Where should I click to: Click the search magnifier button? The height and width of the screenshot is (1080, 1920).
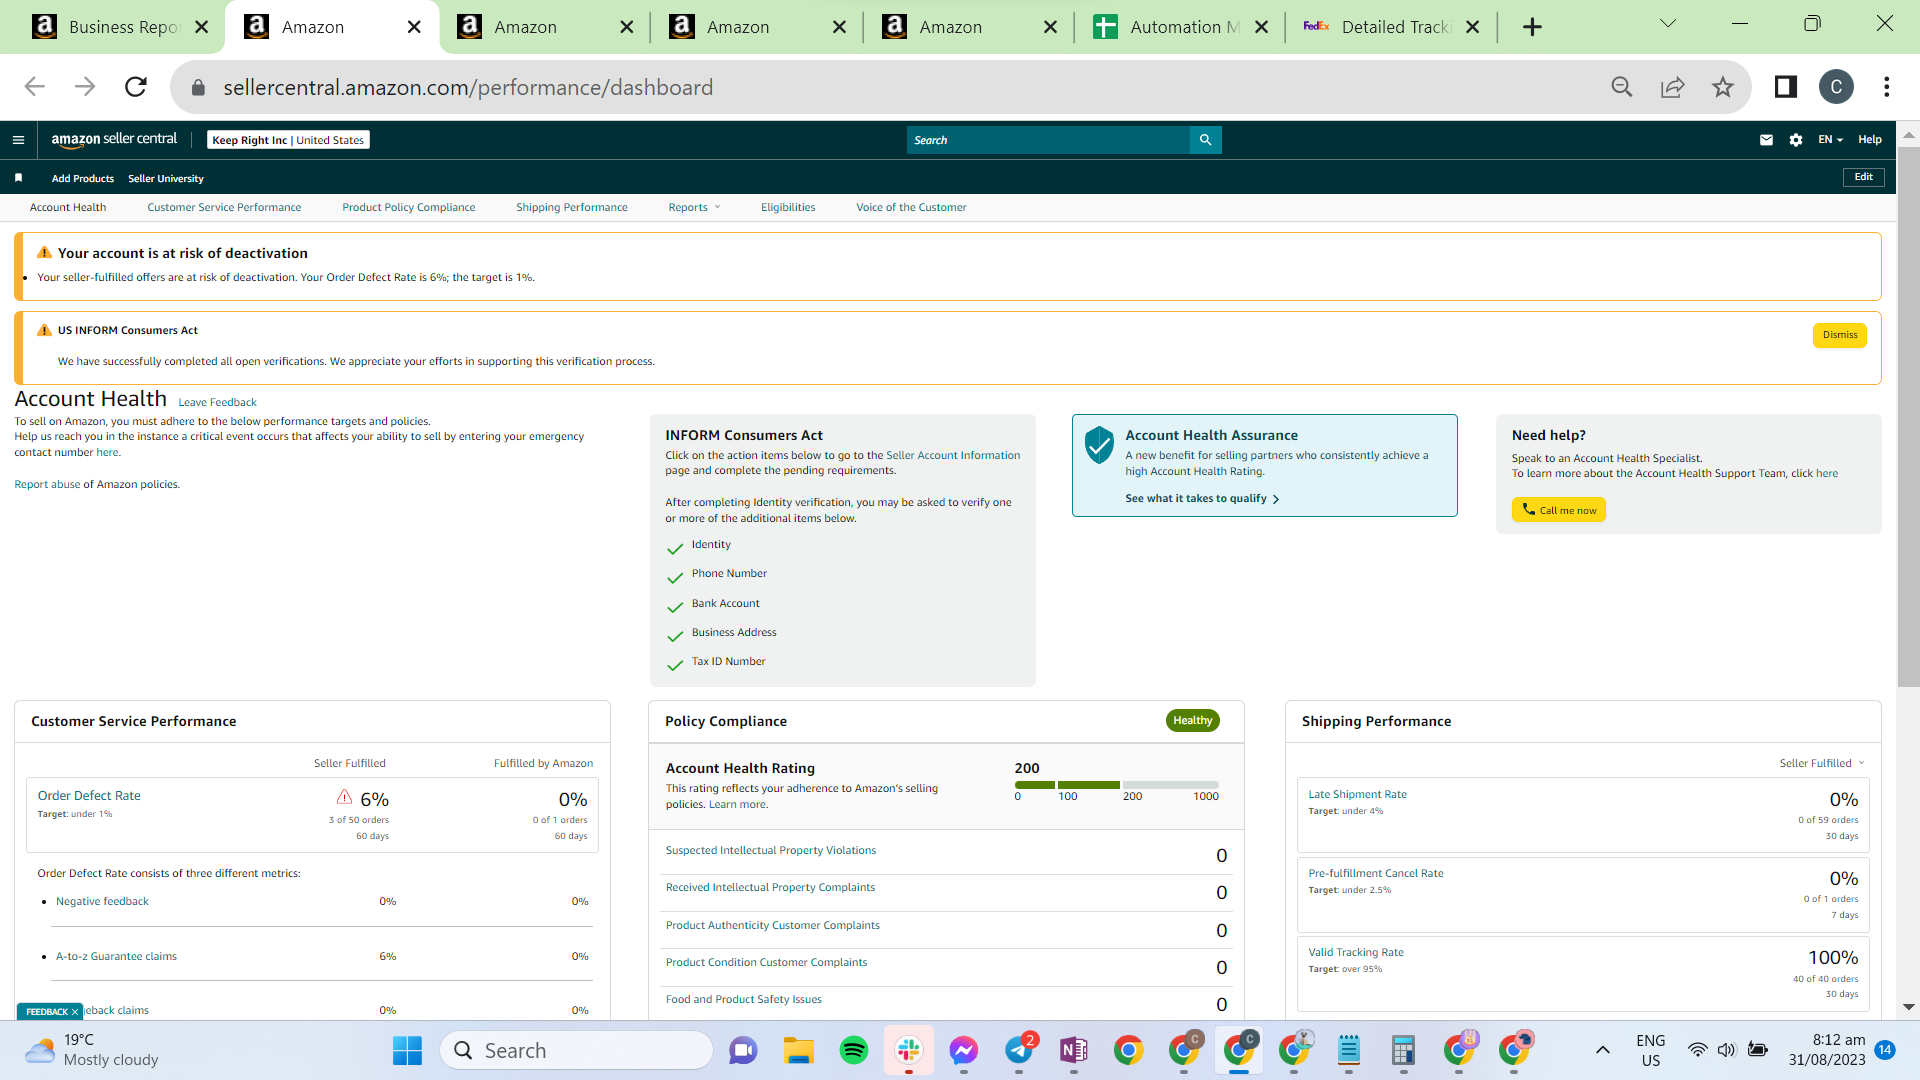(x=1206, y=140)
